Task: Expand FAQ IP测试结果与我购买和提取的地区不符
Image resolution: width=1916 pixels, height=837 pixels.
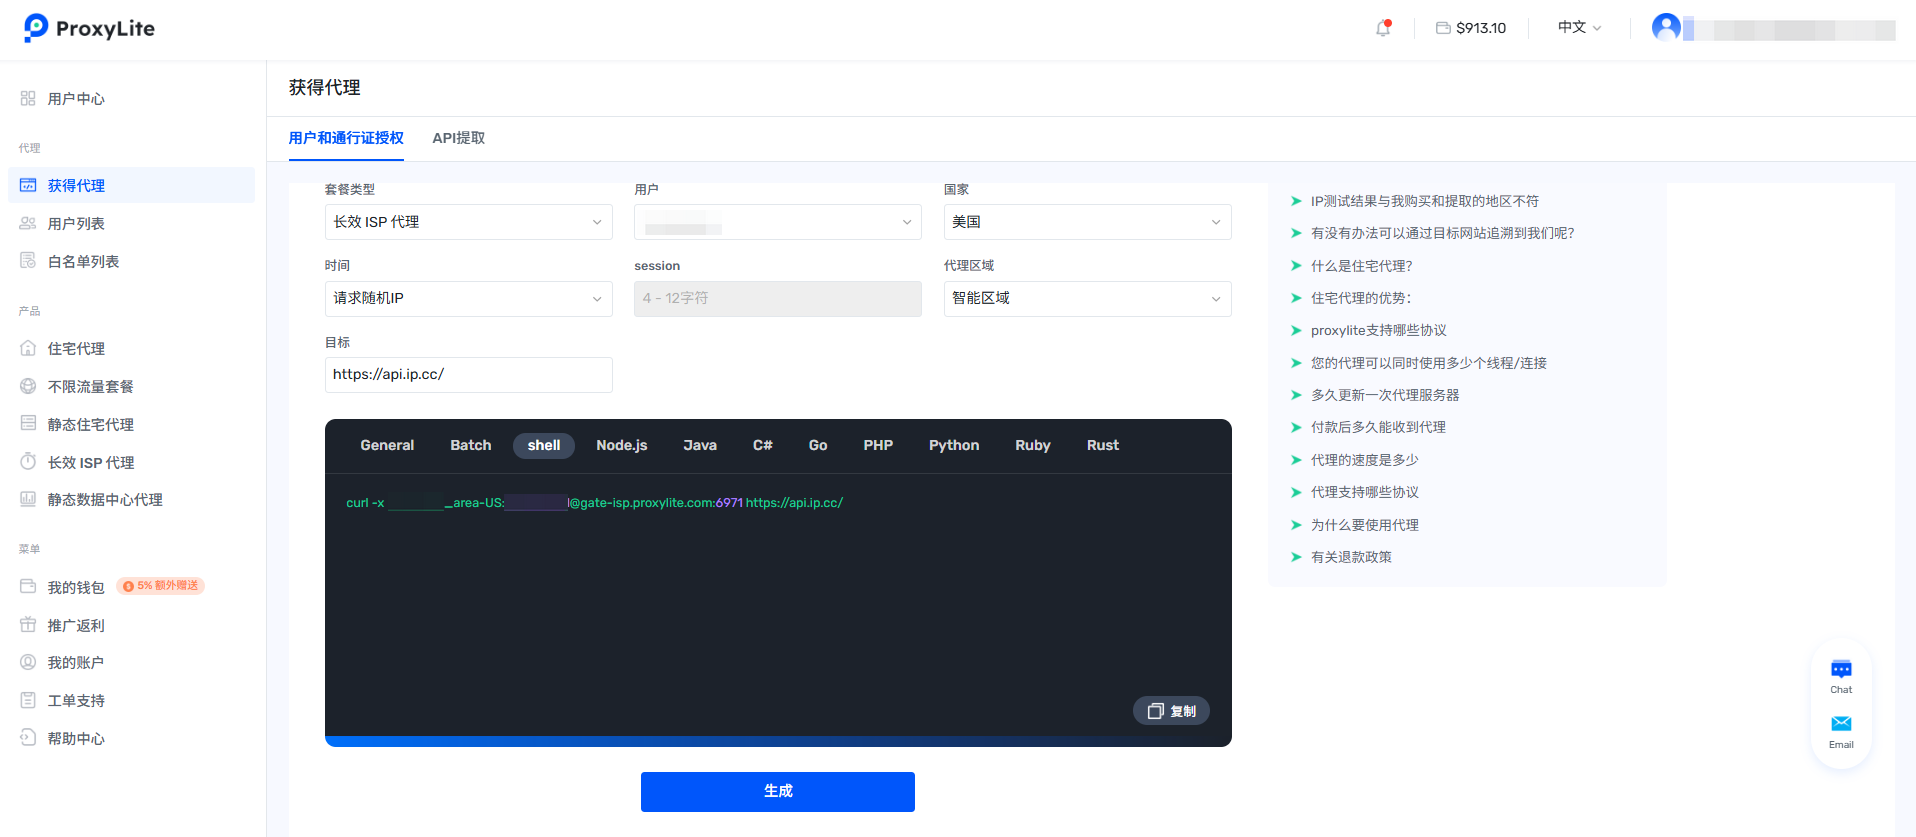Action: [x=1425, y=201]
